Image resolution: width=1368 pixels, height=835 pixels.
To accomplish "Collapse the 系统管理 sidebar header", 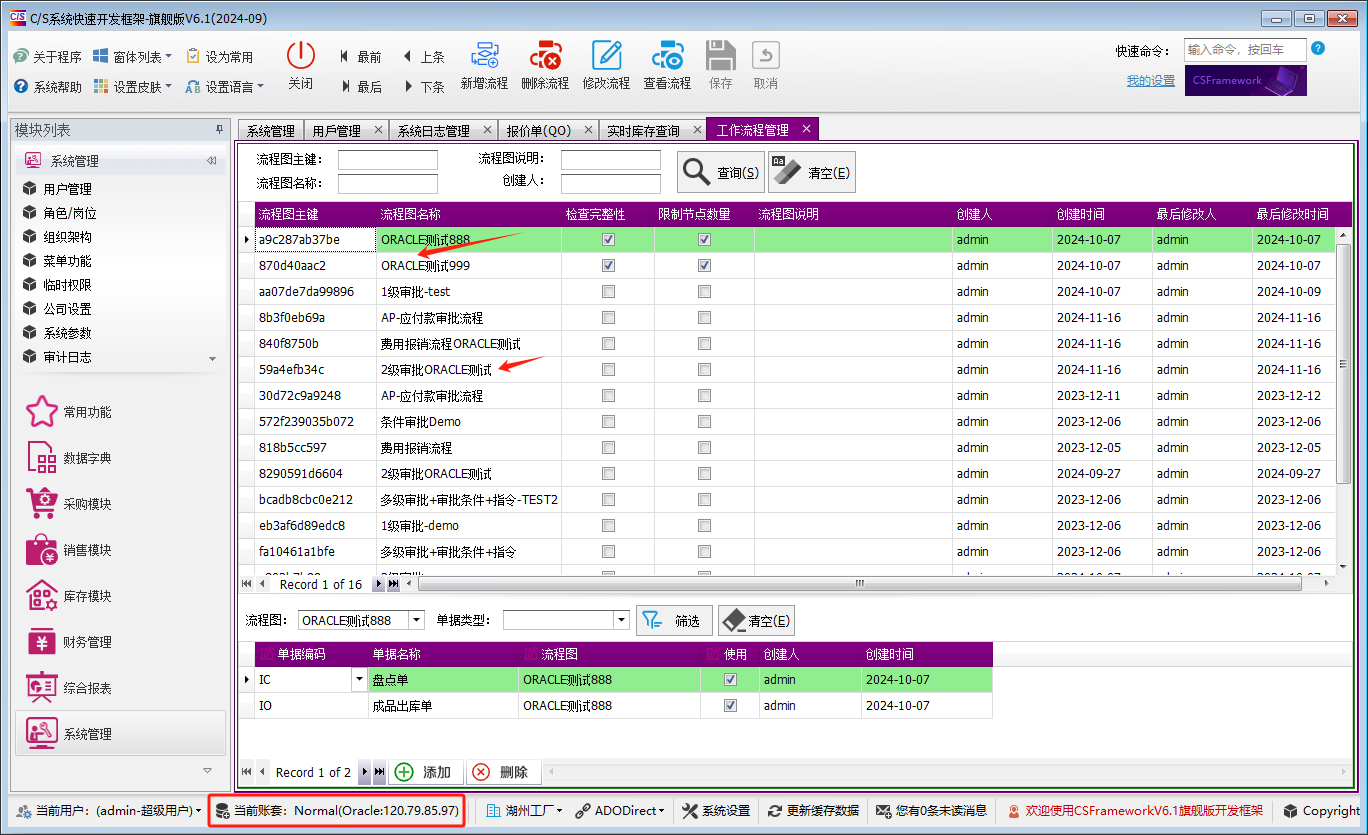I will pos(211,161).
